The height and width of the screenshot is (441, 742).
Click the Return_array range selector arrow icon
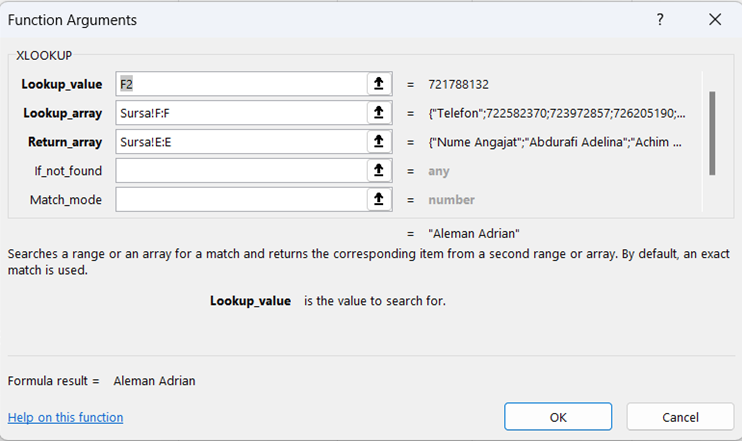click(379, 143)
